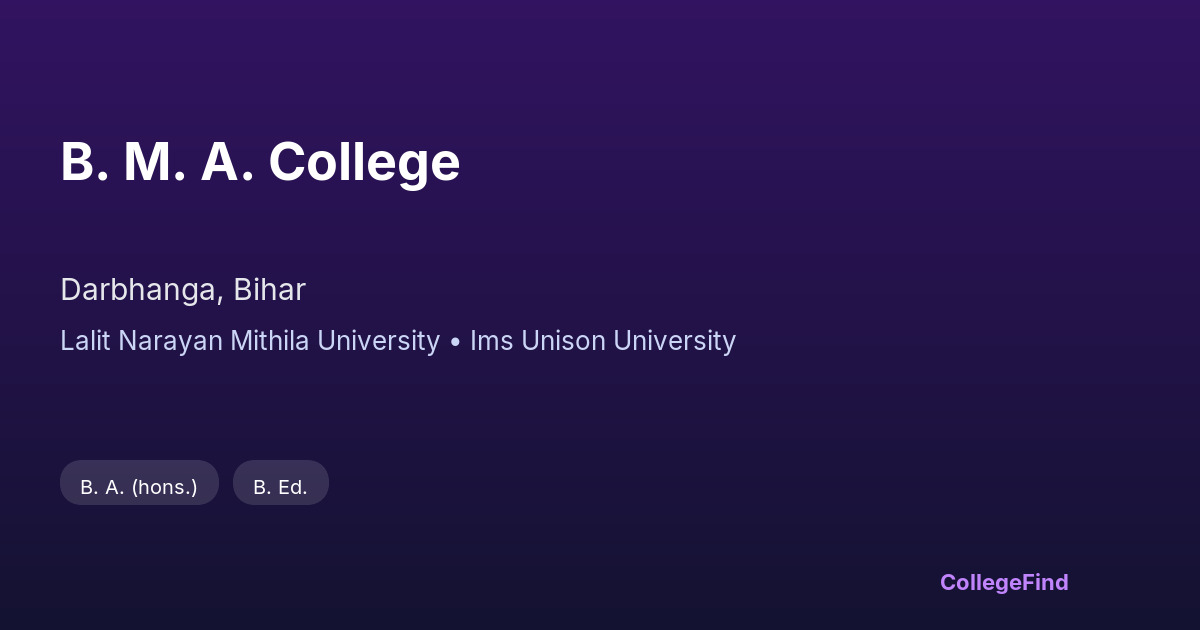Click the word "Lalit" in the affiliation line
The width and height of the screenshot is (1200, 630).
85,341
